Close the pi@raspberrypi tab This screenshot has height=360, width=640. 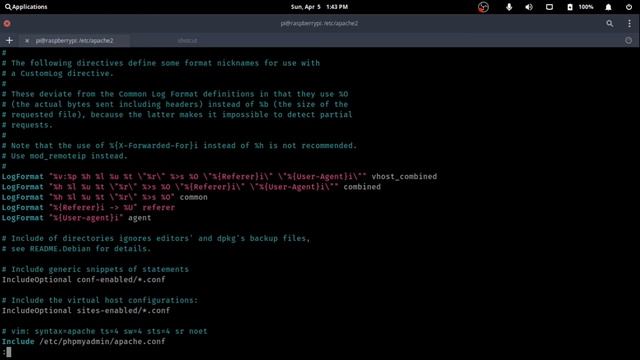pyautogui.click(x=27, y=40)
